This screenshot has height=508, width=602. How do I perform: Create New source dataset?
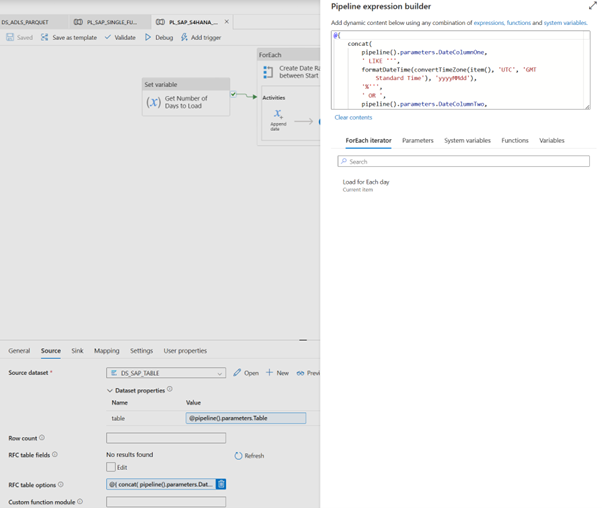click(277, 373)
